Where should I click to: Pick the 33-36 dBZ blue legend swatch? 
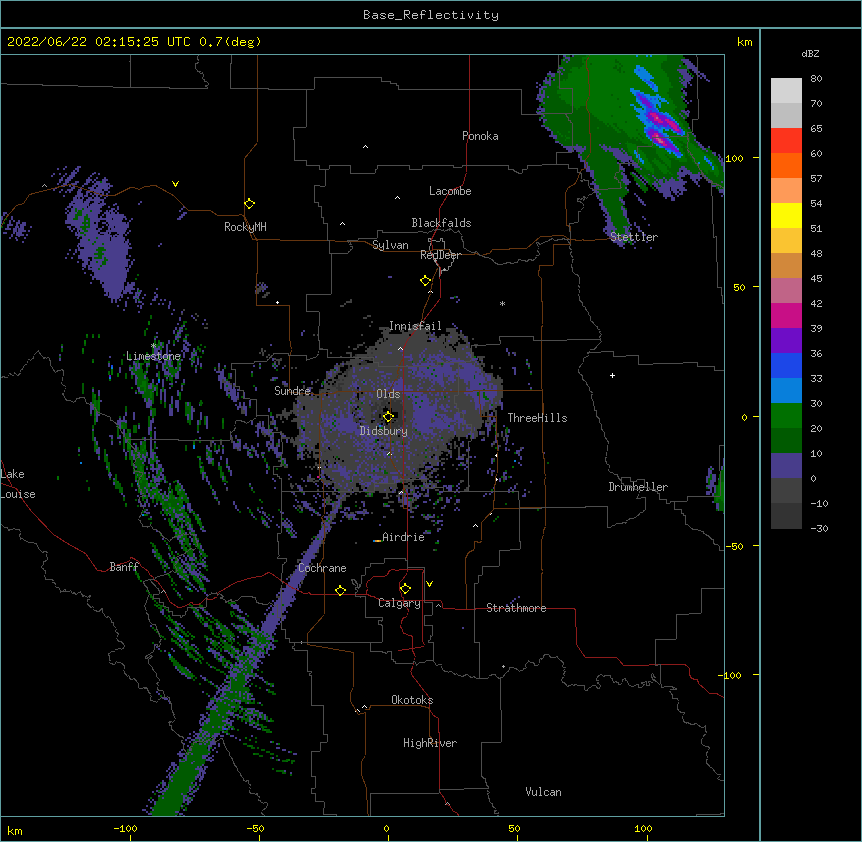pyautogui.click(x=786, y=365)
